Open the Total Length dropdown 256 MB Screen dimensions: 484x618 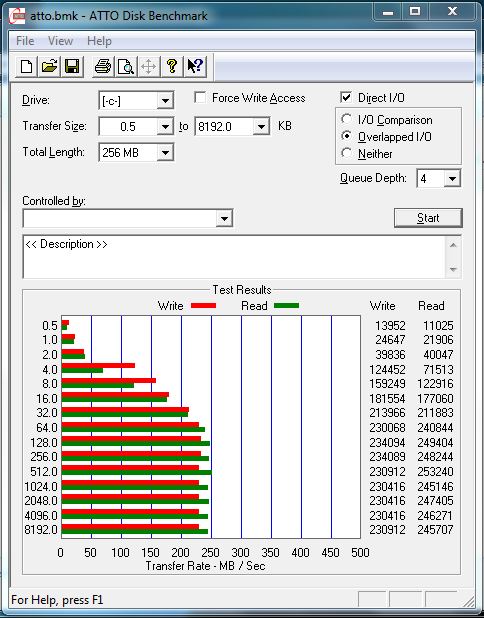tap(165, 153)
